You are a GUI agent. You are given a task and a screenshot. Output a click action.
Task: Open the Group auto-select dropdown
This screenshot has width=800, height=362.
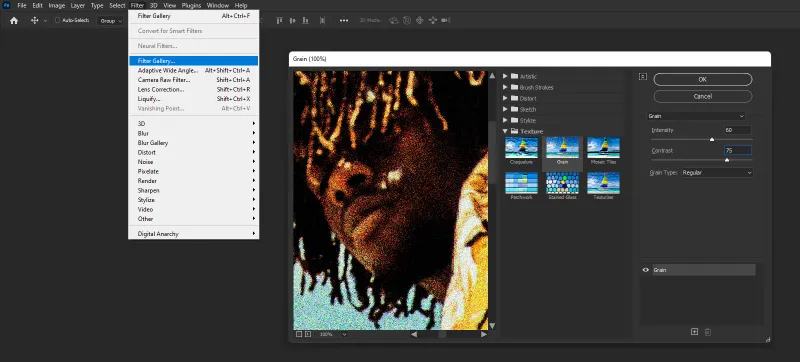point(111,21)
